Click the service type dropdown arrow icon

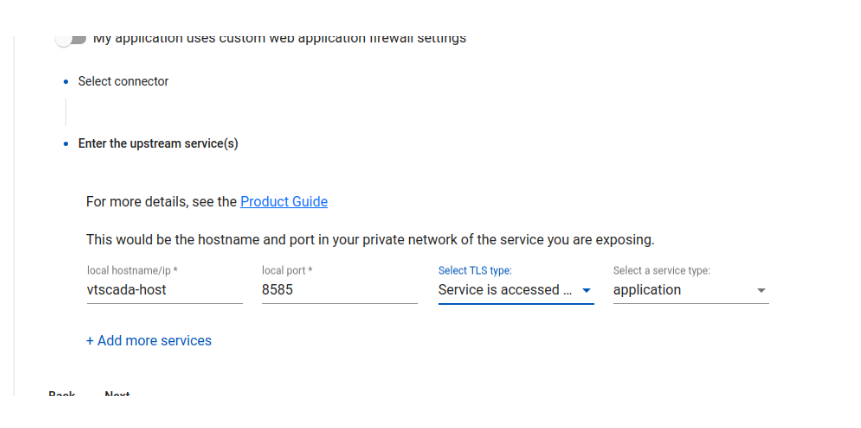point(762,291)
